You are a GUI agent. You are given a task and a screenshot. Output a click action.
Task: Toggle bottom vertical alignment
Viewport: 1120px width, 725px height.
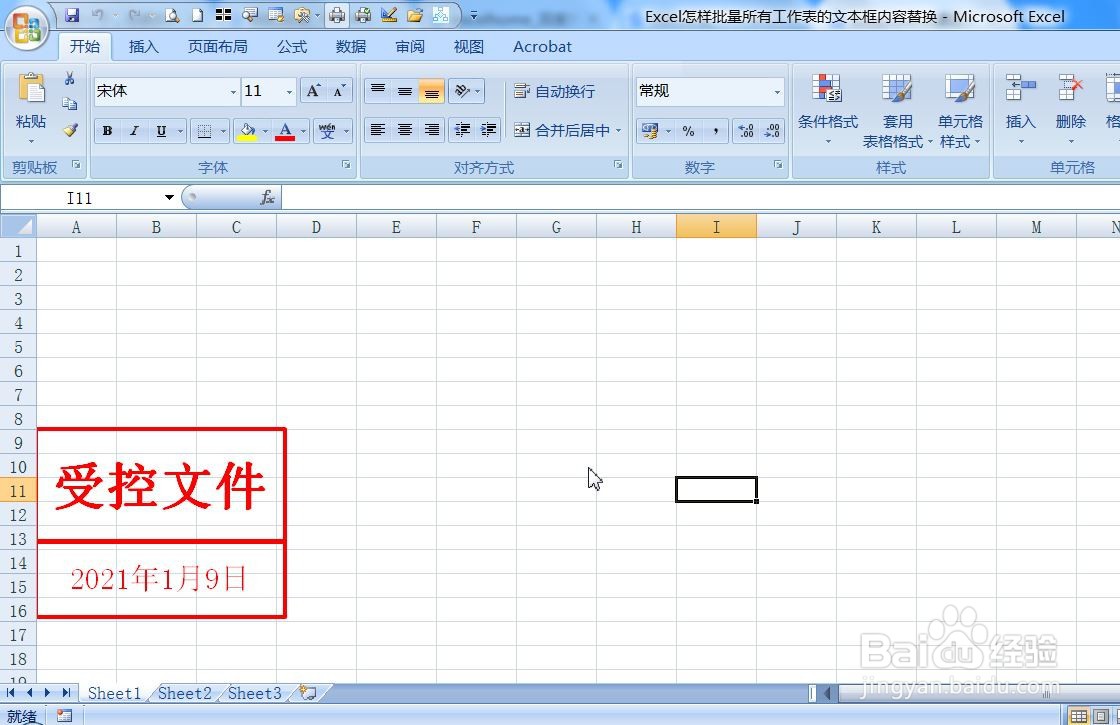pos(431,91)
